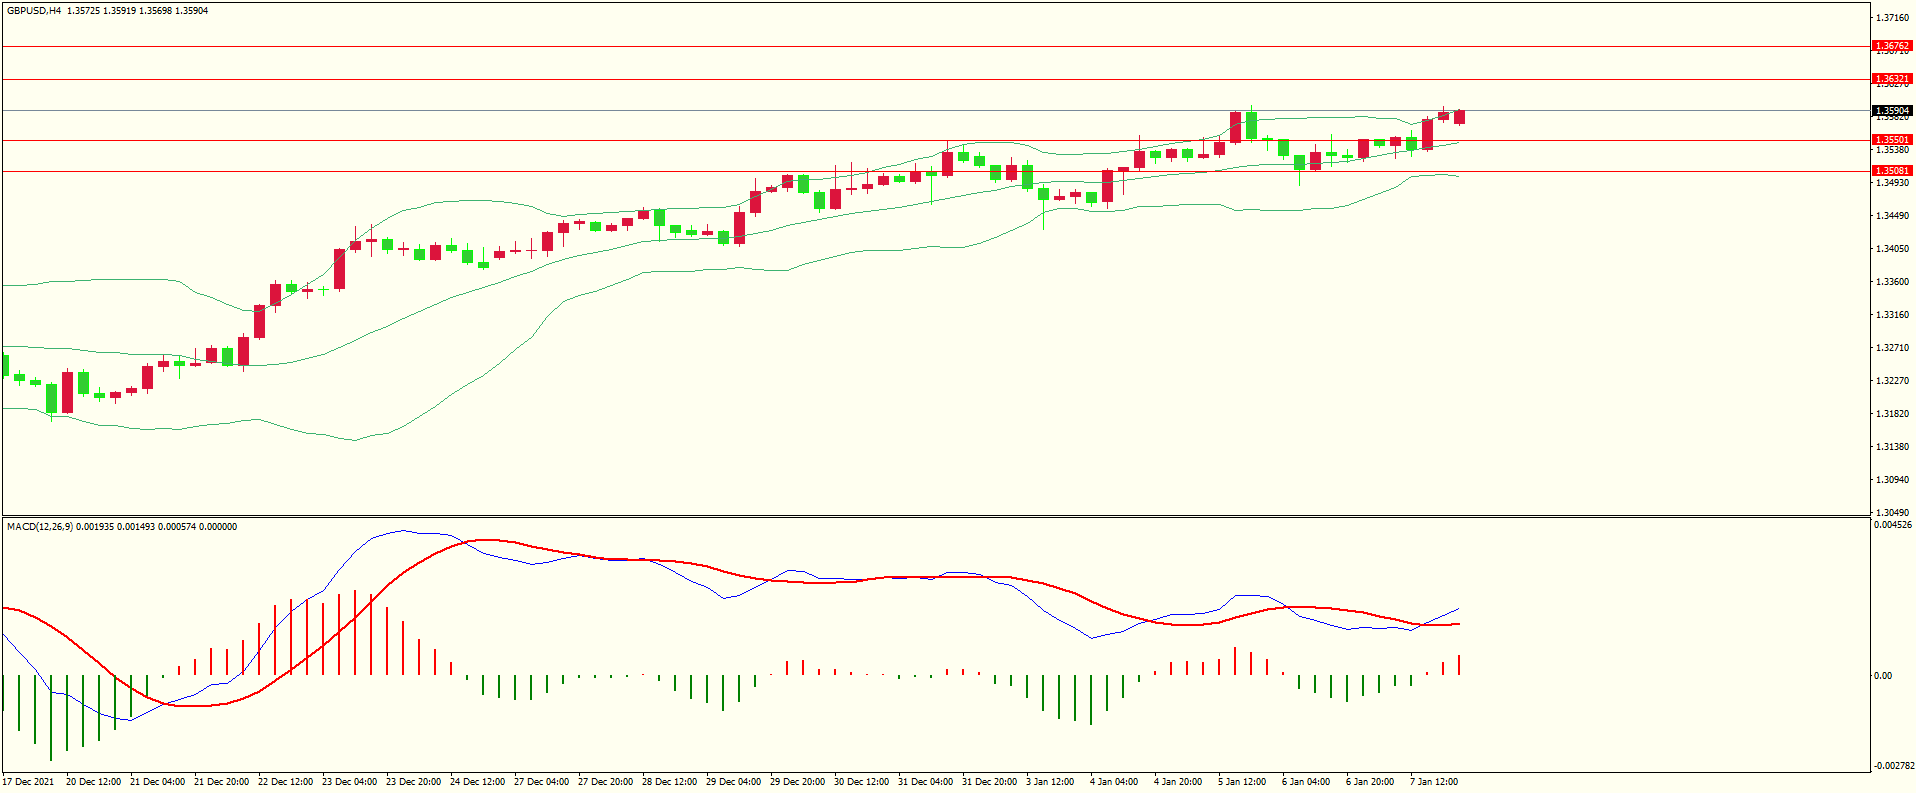Select the red 1.35501 price level label
1916x793 pixels.
1891,141
